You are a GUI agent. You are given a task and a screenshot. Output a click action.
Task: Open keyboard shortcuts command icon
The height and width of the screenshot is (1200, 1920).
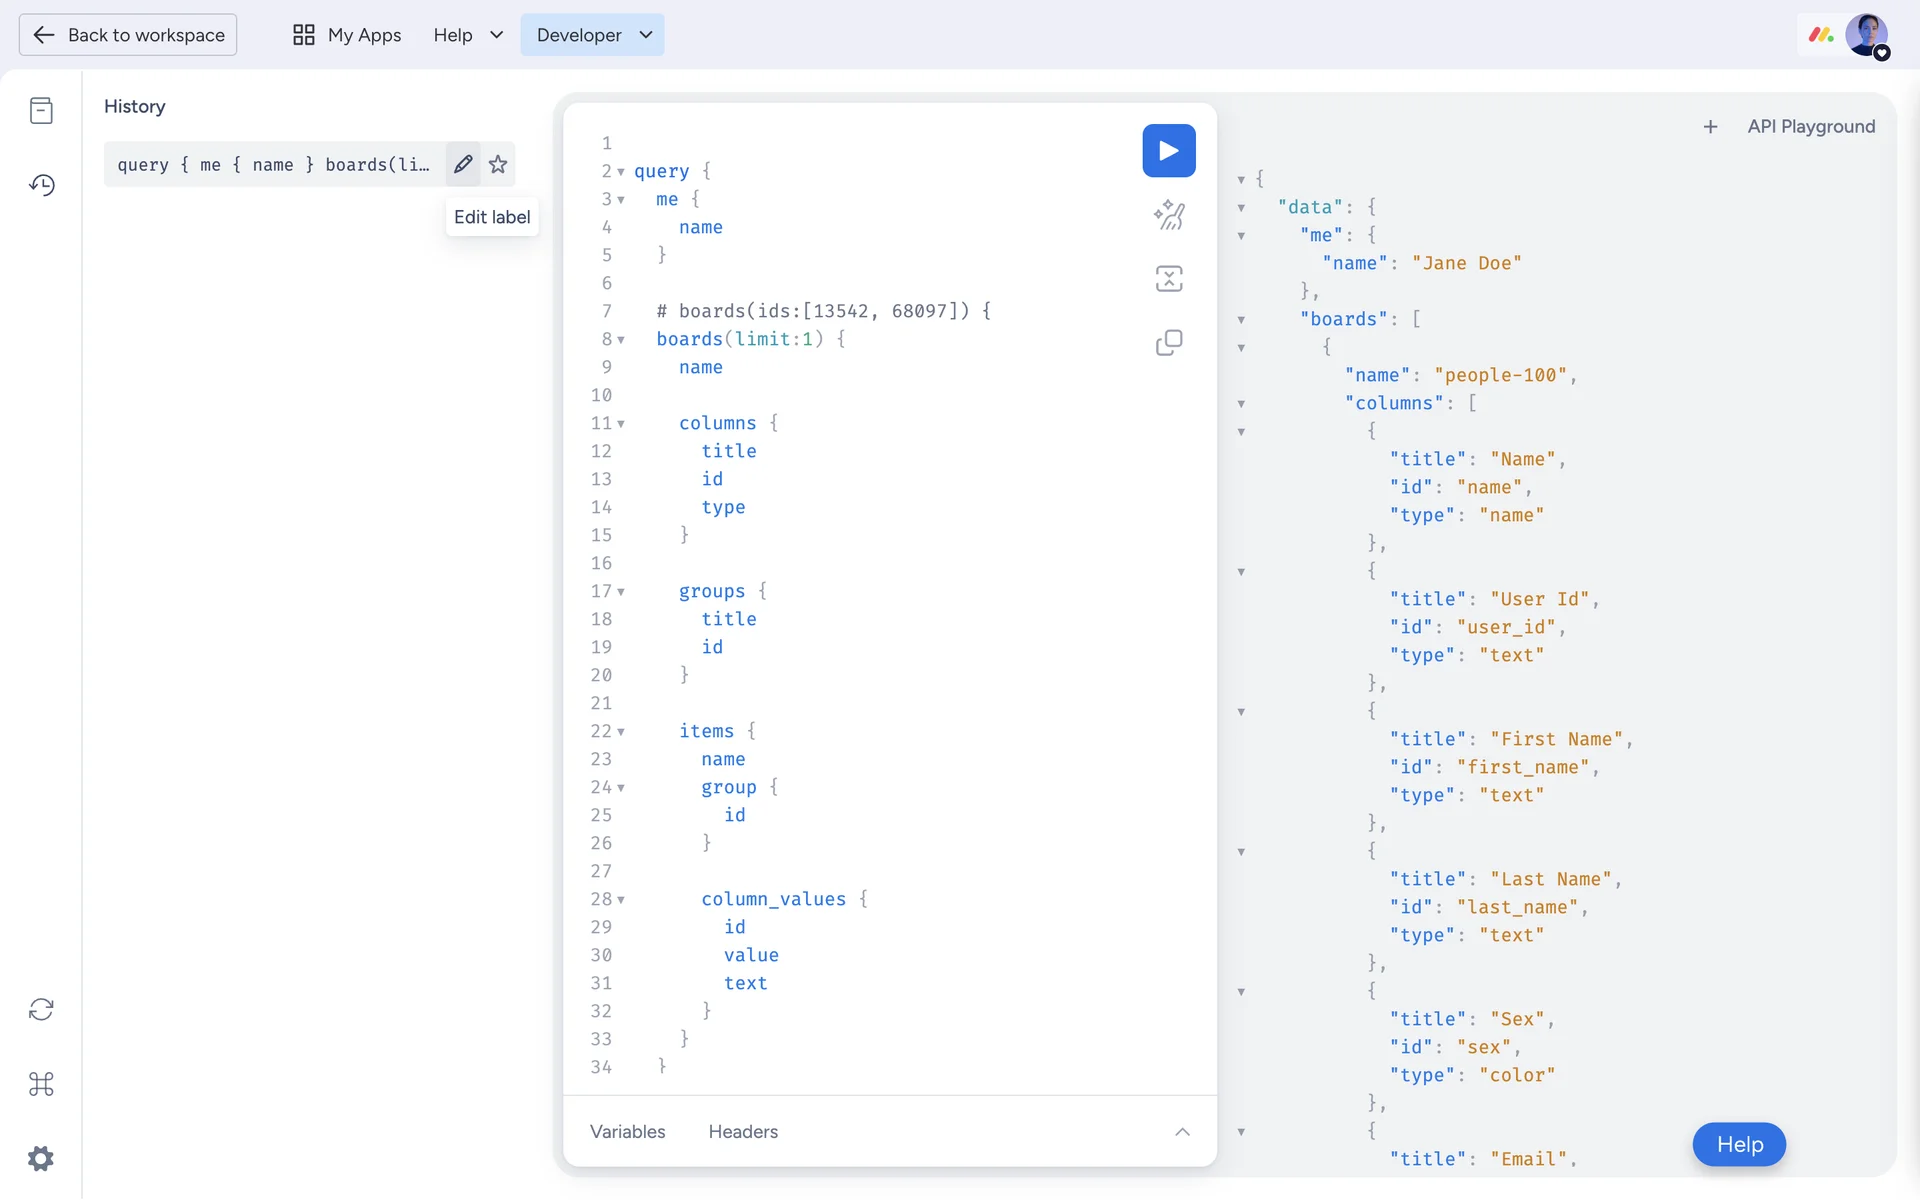(41, 1084)
